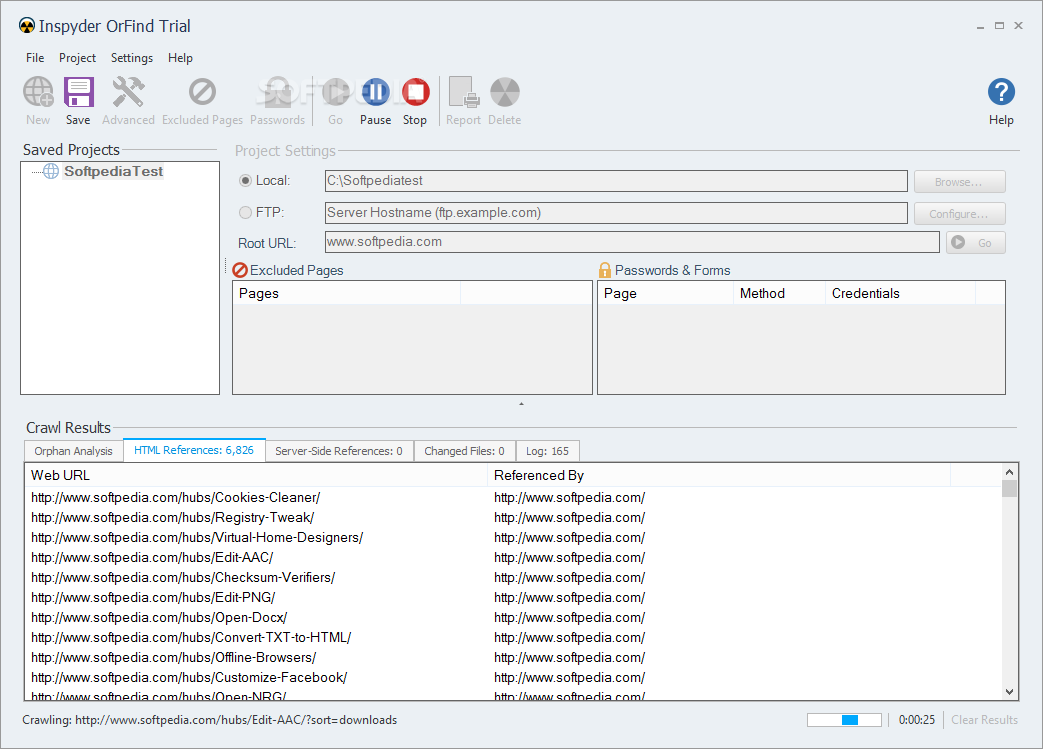Click the Pages column header

click(347, 293)
